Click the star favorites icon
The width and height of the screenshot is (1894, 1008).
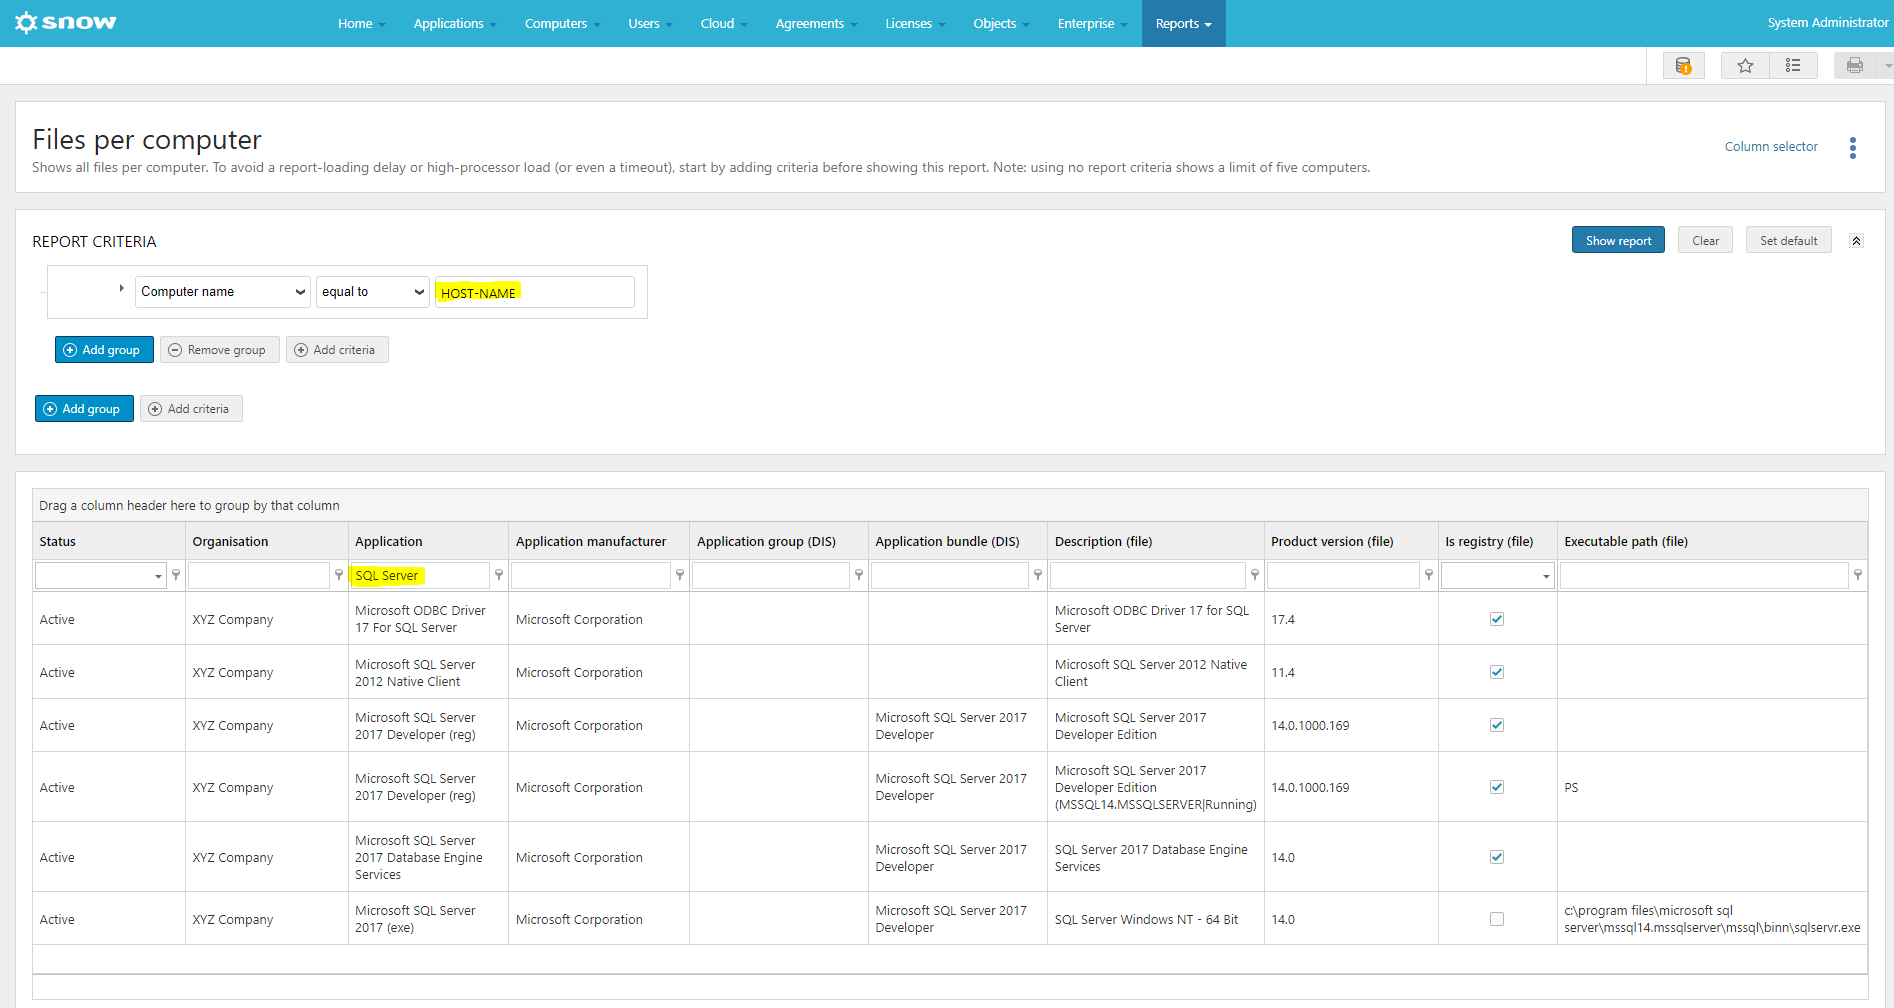[1745, 66]
